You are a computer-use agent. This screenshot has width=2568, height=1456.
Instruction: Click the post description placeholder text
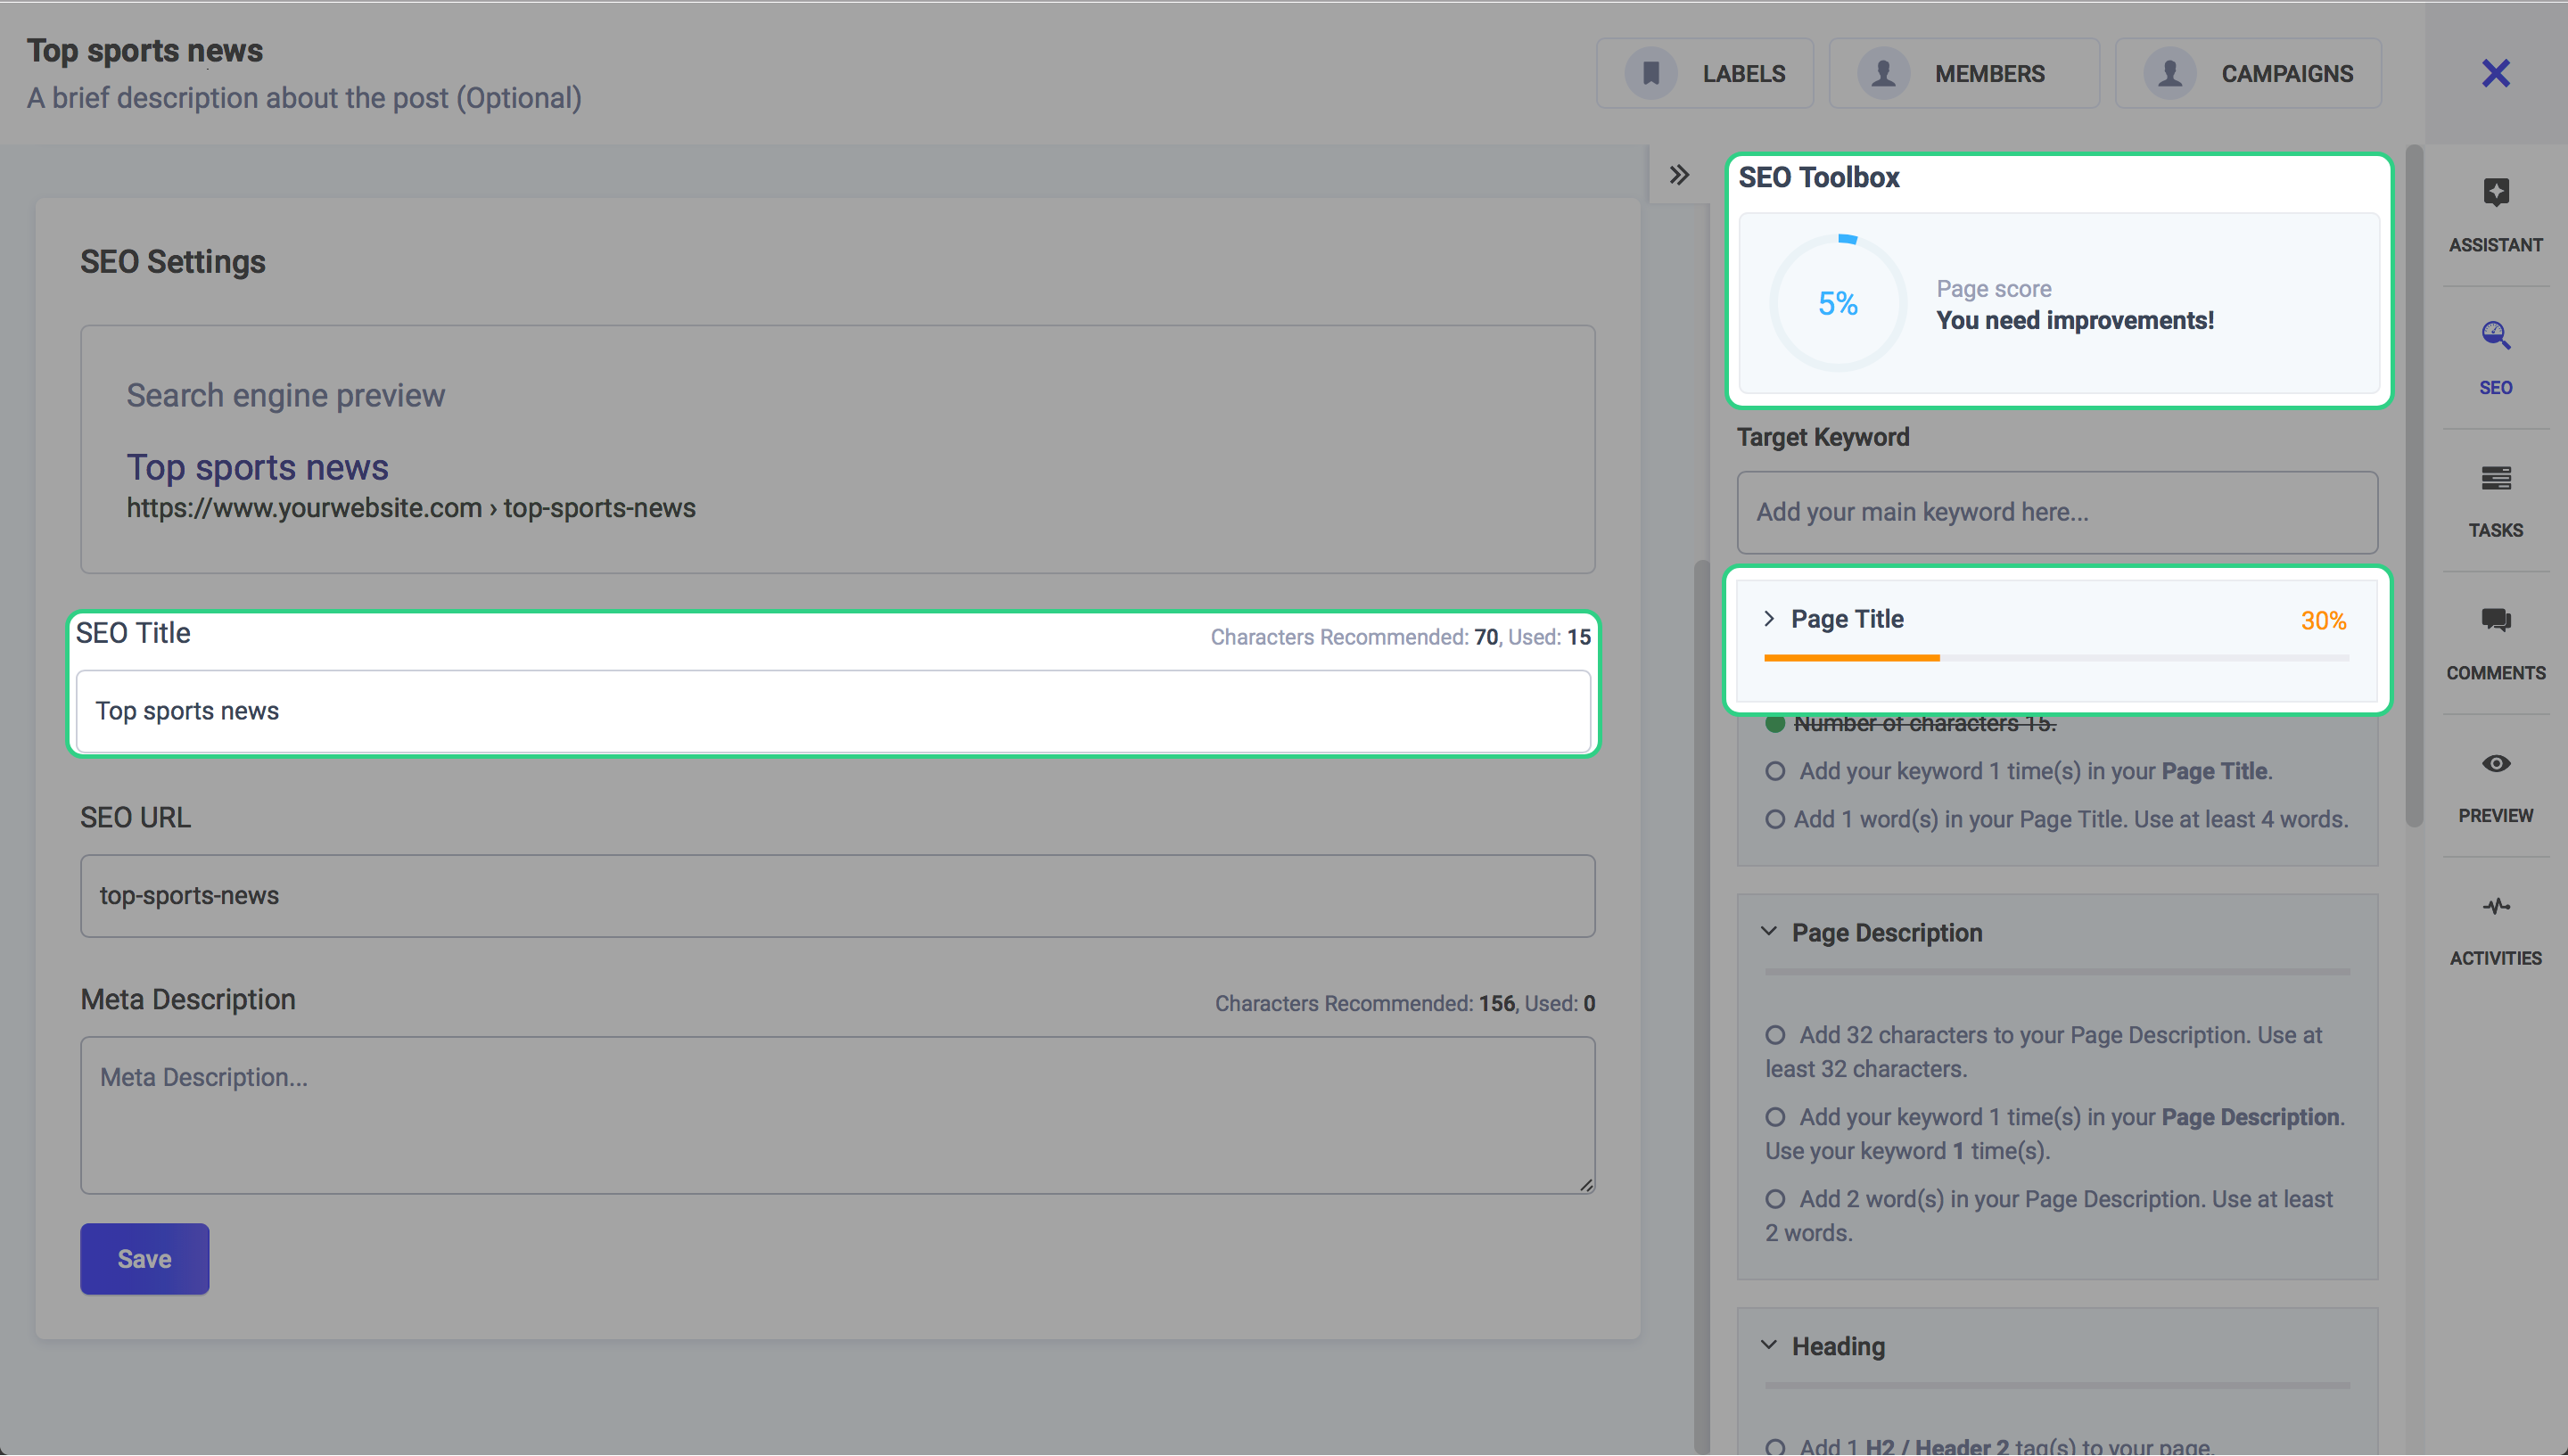pyautogui.click(x=304, y=98)
